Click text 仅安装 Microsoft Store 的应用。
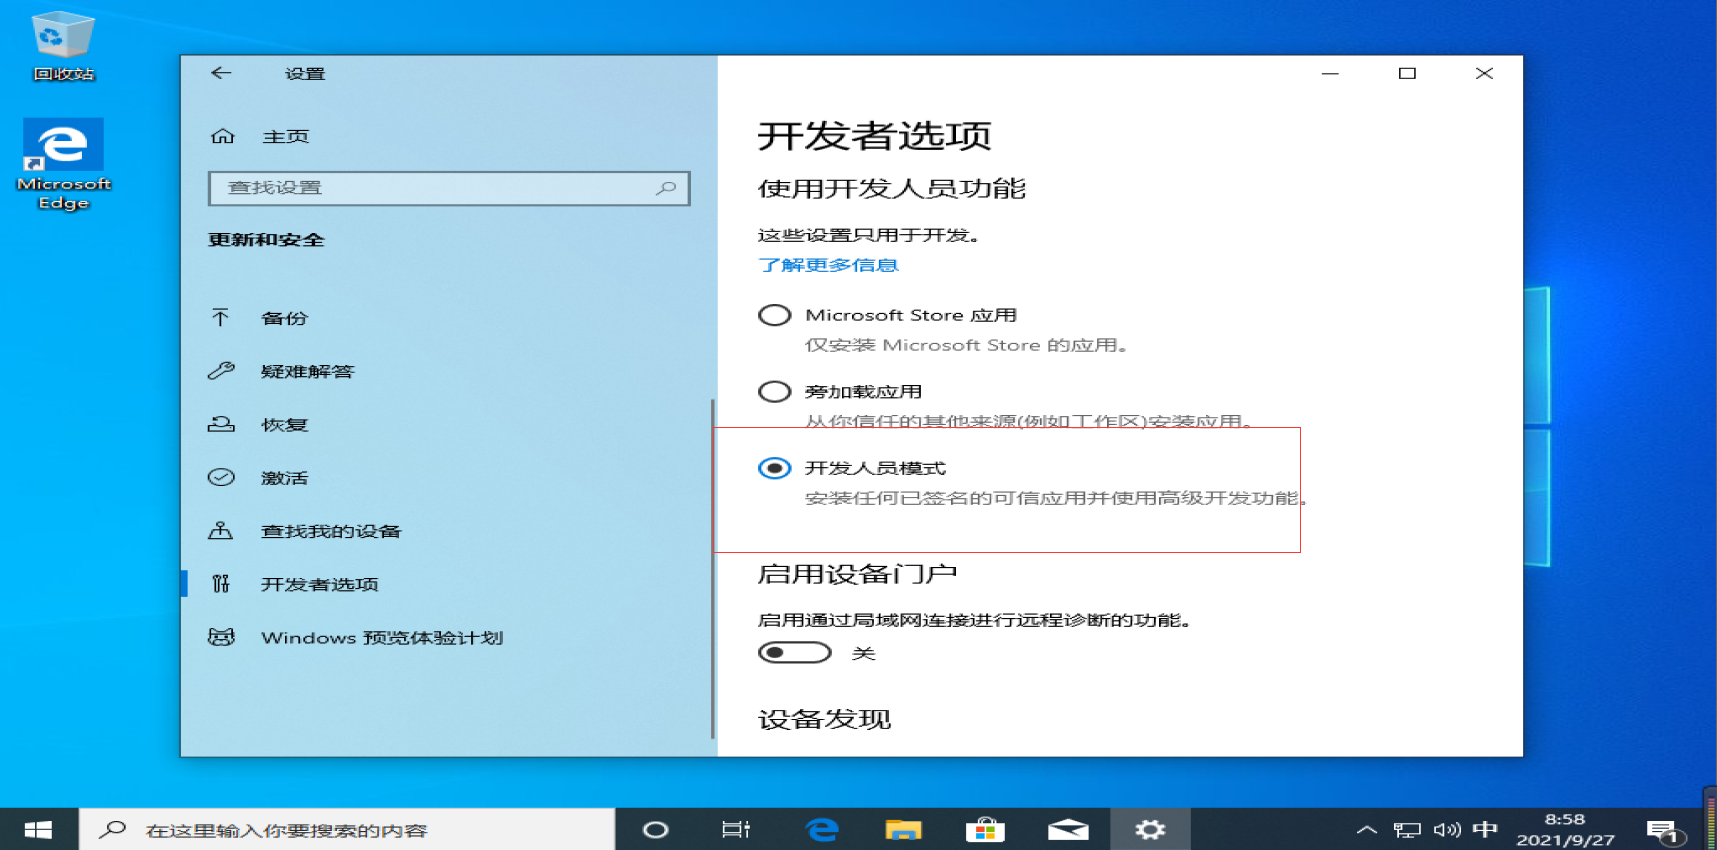The image size is (1717, 850). point(967,345)
